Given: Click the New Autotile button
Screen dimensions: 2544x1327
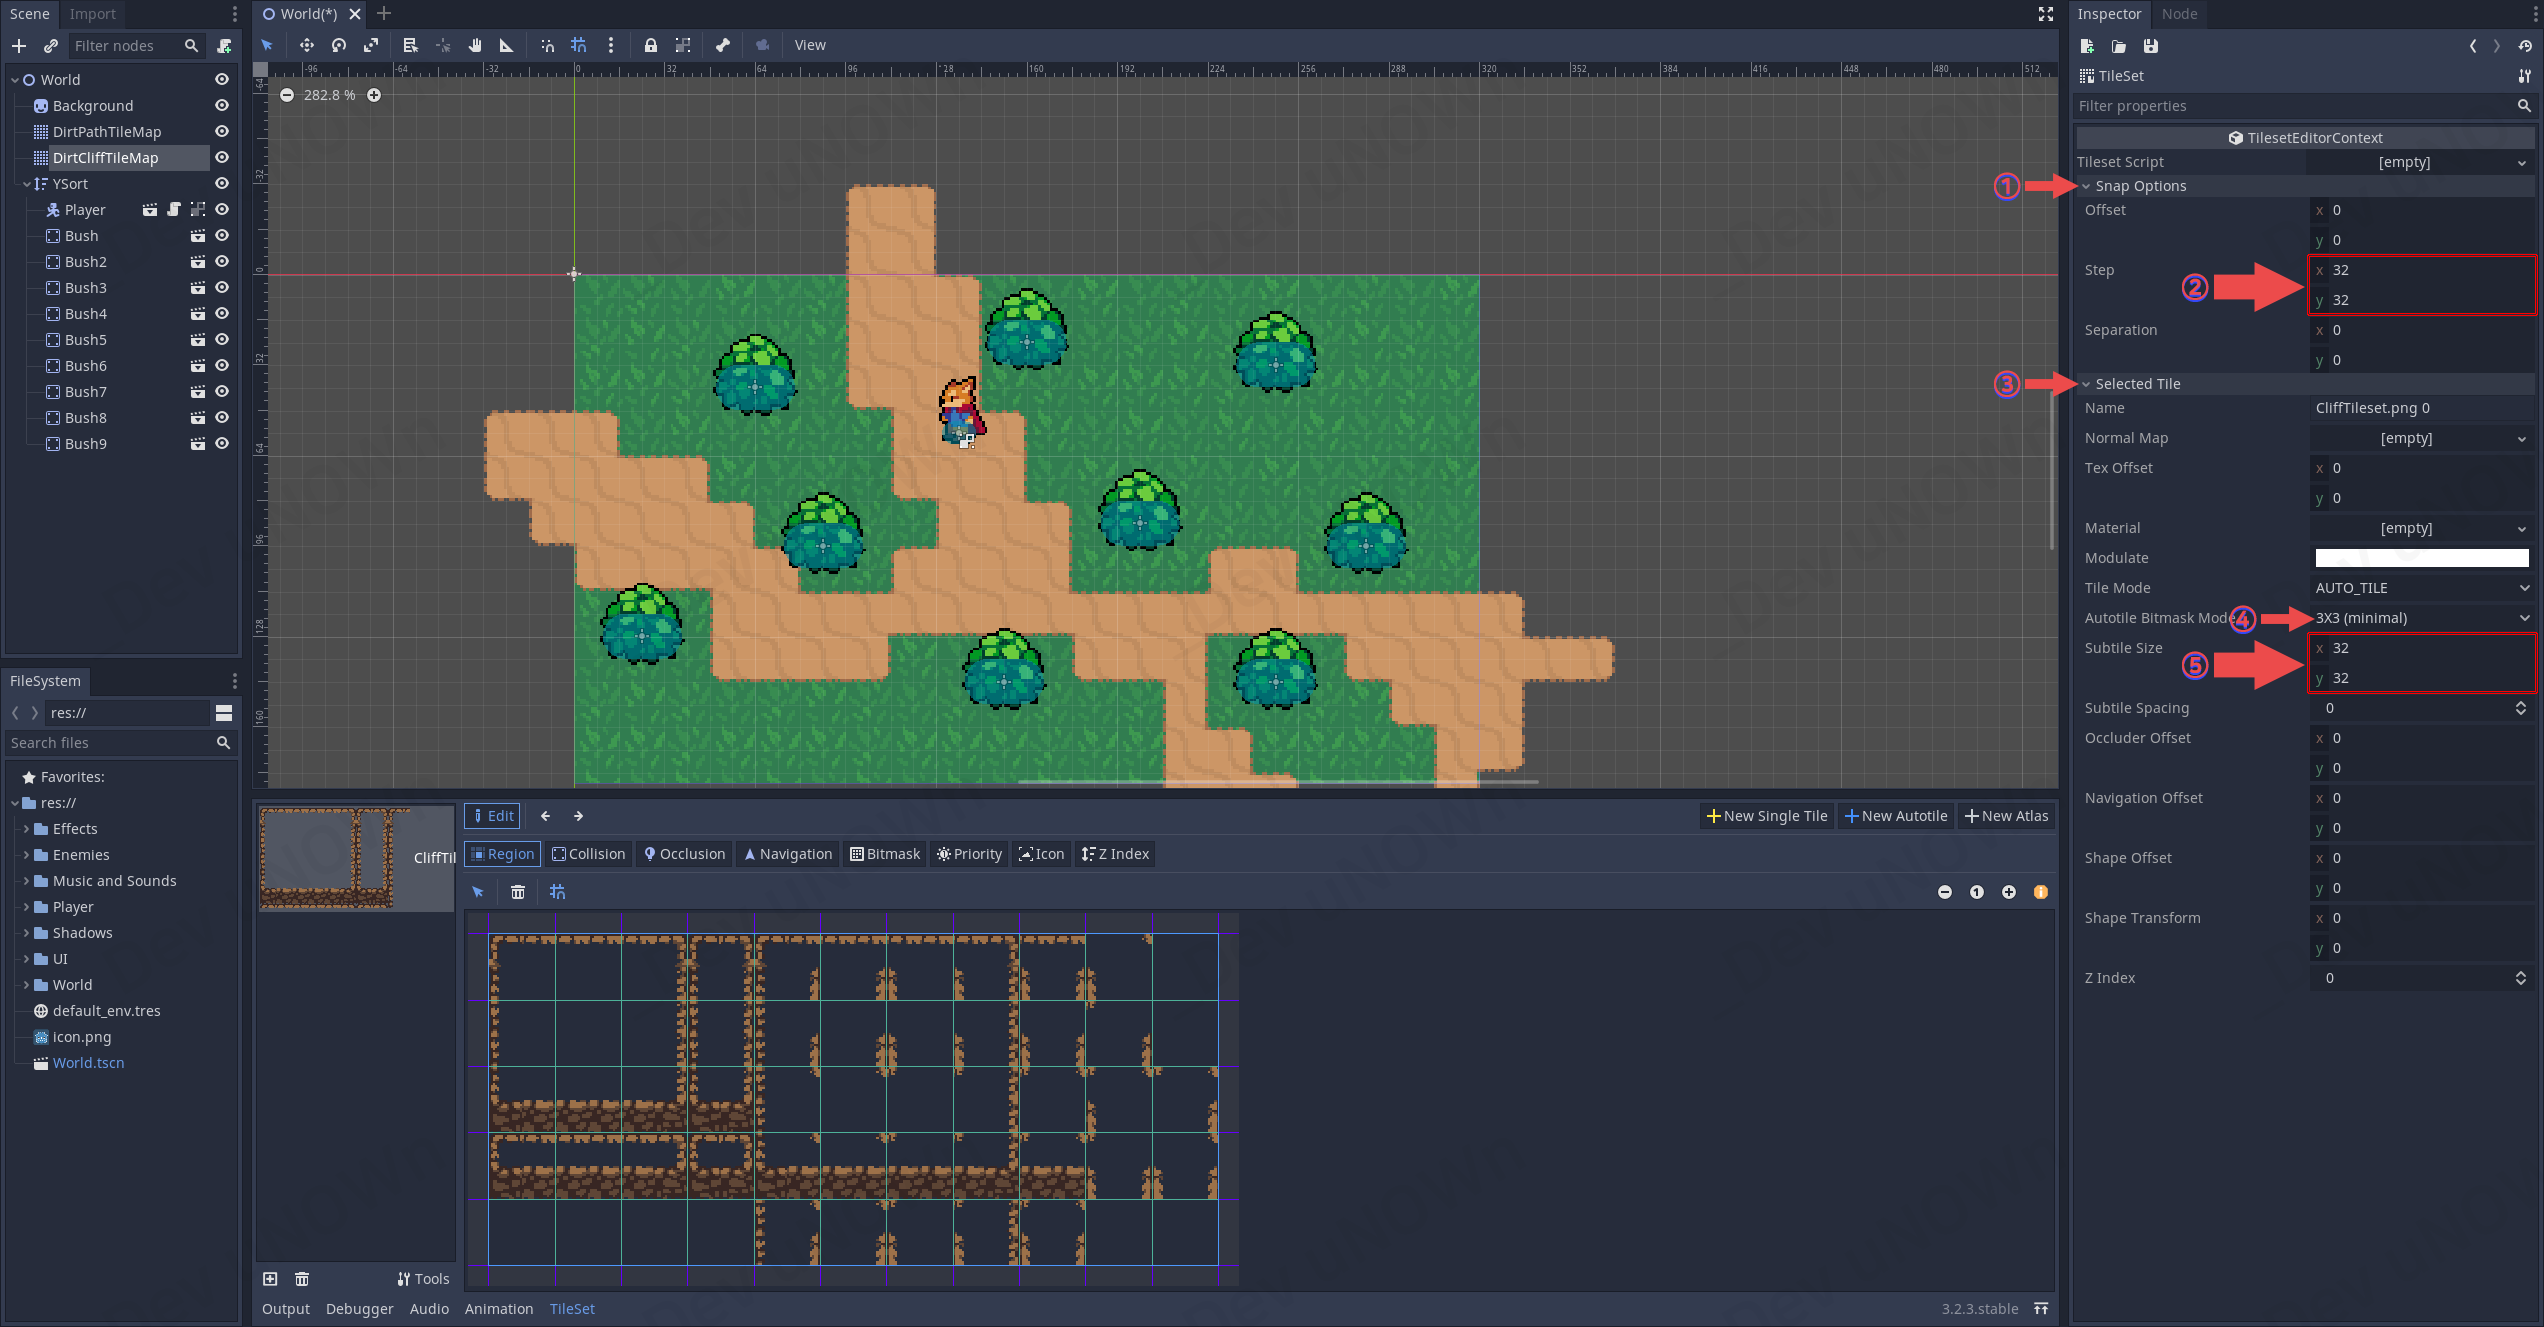Looking at the screenshot, I should point(1896,816).
